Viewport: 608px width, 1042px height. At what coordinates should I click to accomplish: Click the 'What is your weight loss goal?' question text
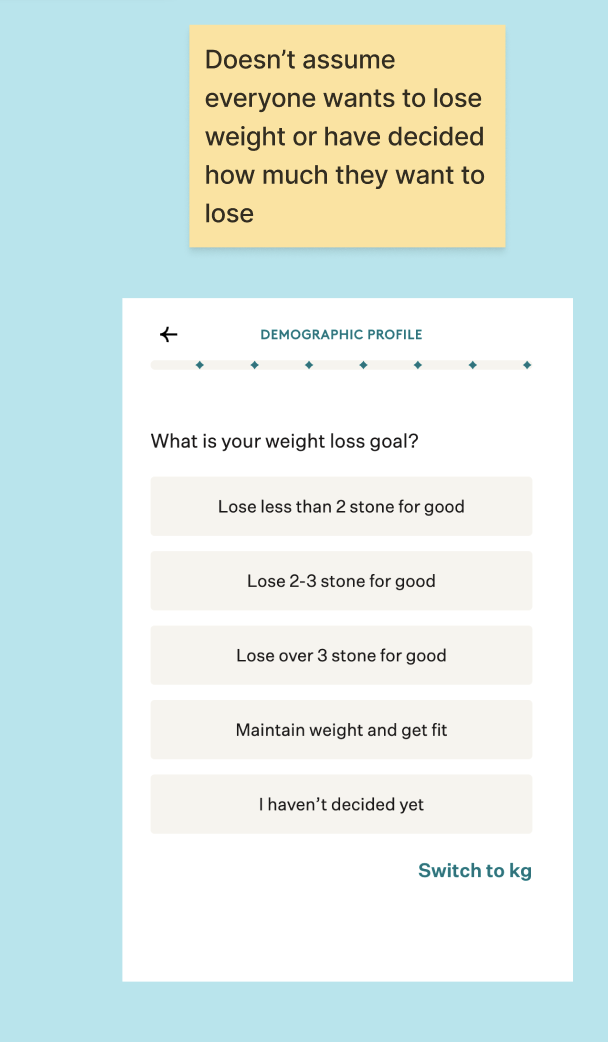pos(284,441)
